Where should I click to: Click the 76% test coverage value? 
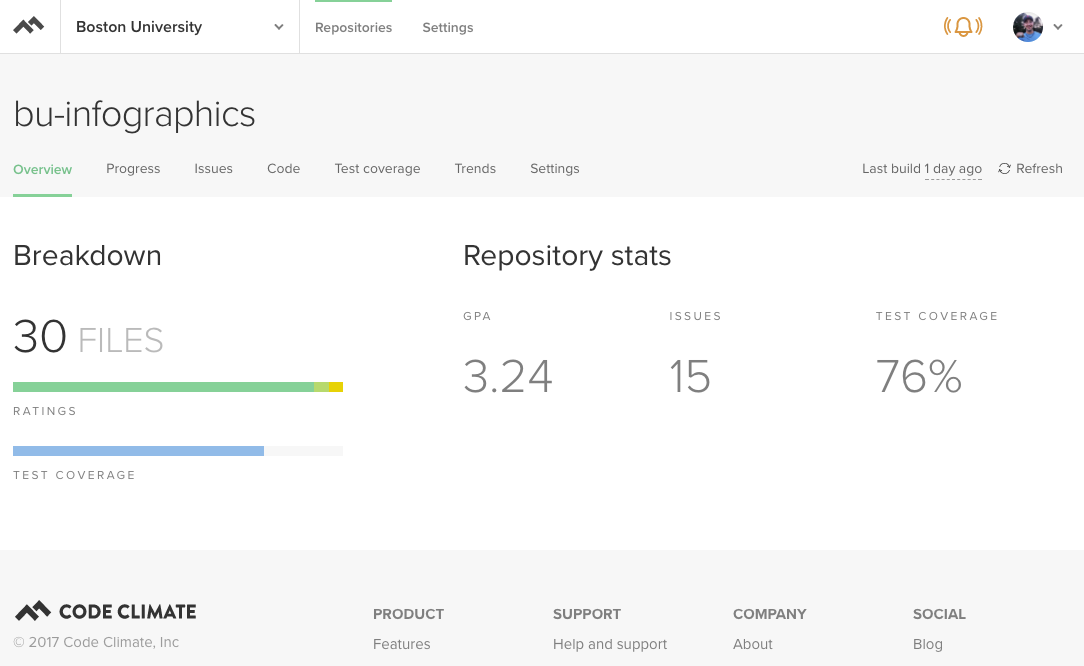pos(919,377)
